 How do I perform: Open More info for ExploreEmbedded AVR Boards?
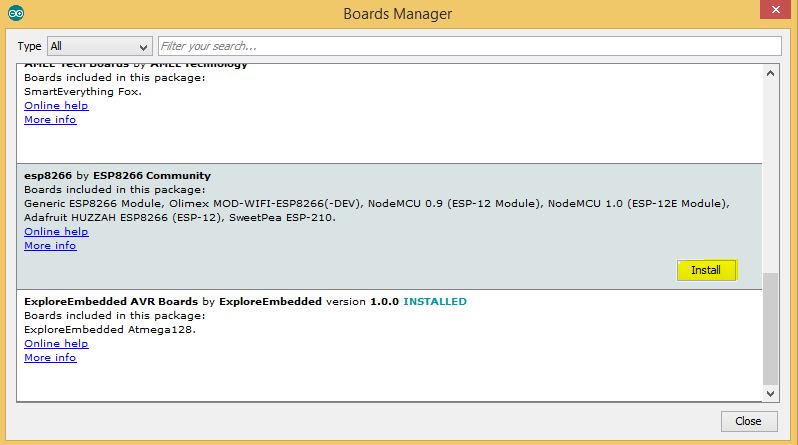click(50, 358)
